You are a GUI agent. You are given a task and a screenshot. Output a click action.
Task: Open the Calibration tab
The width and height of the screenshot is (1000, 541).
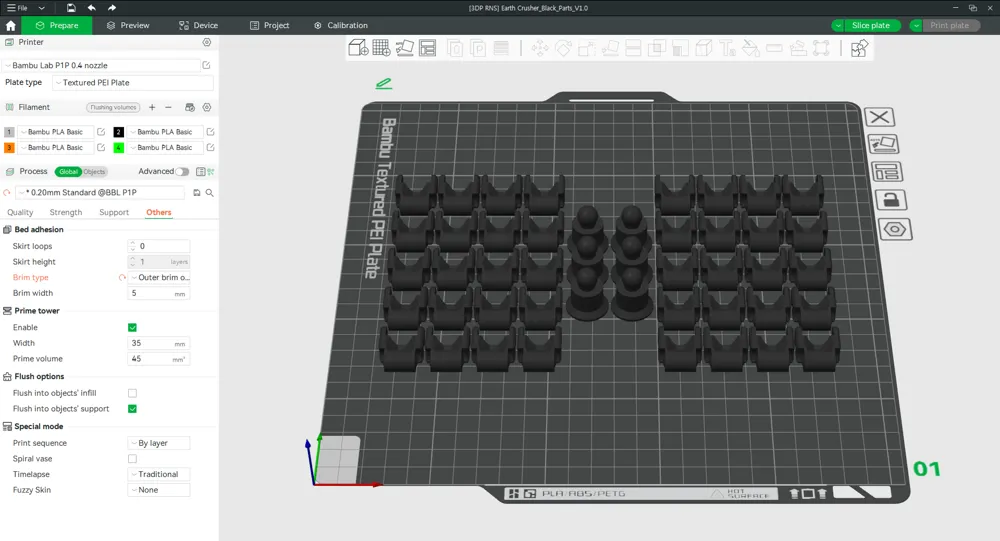341,26
